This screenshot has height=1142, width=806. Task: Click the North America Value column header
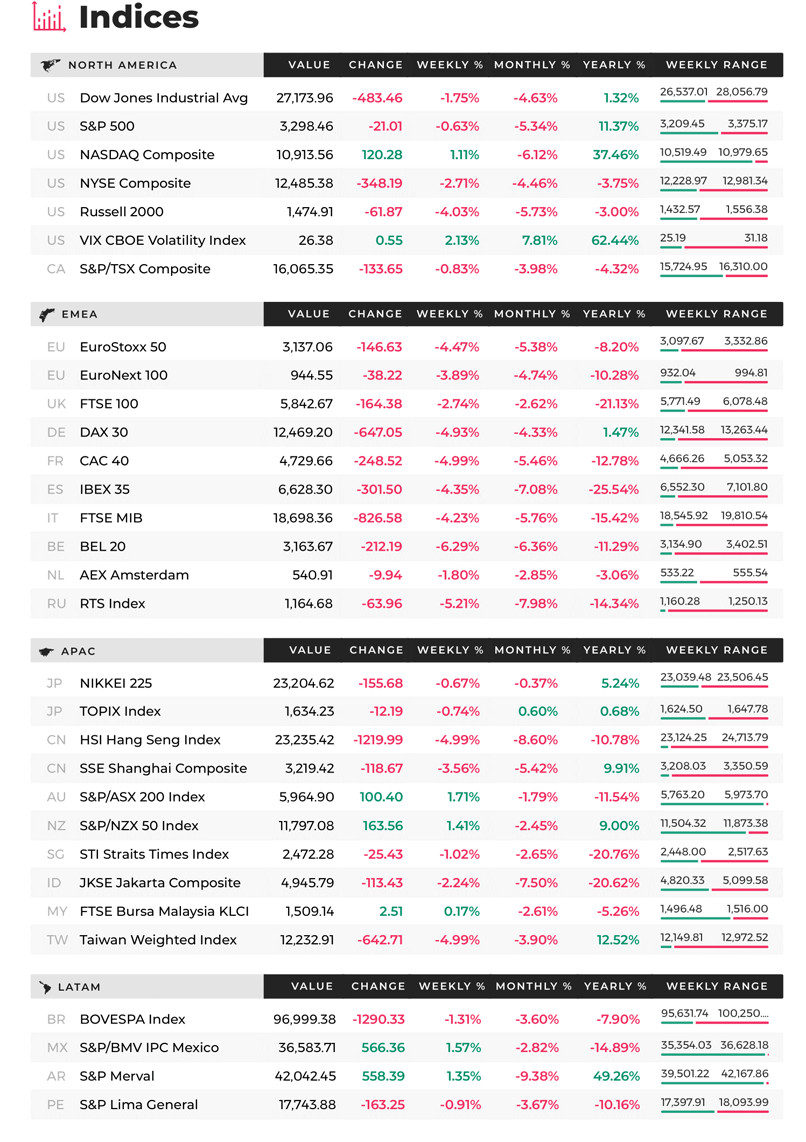point(309,65)
